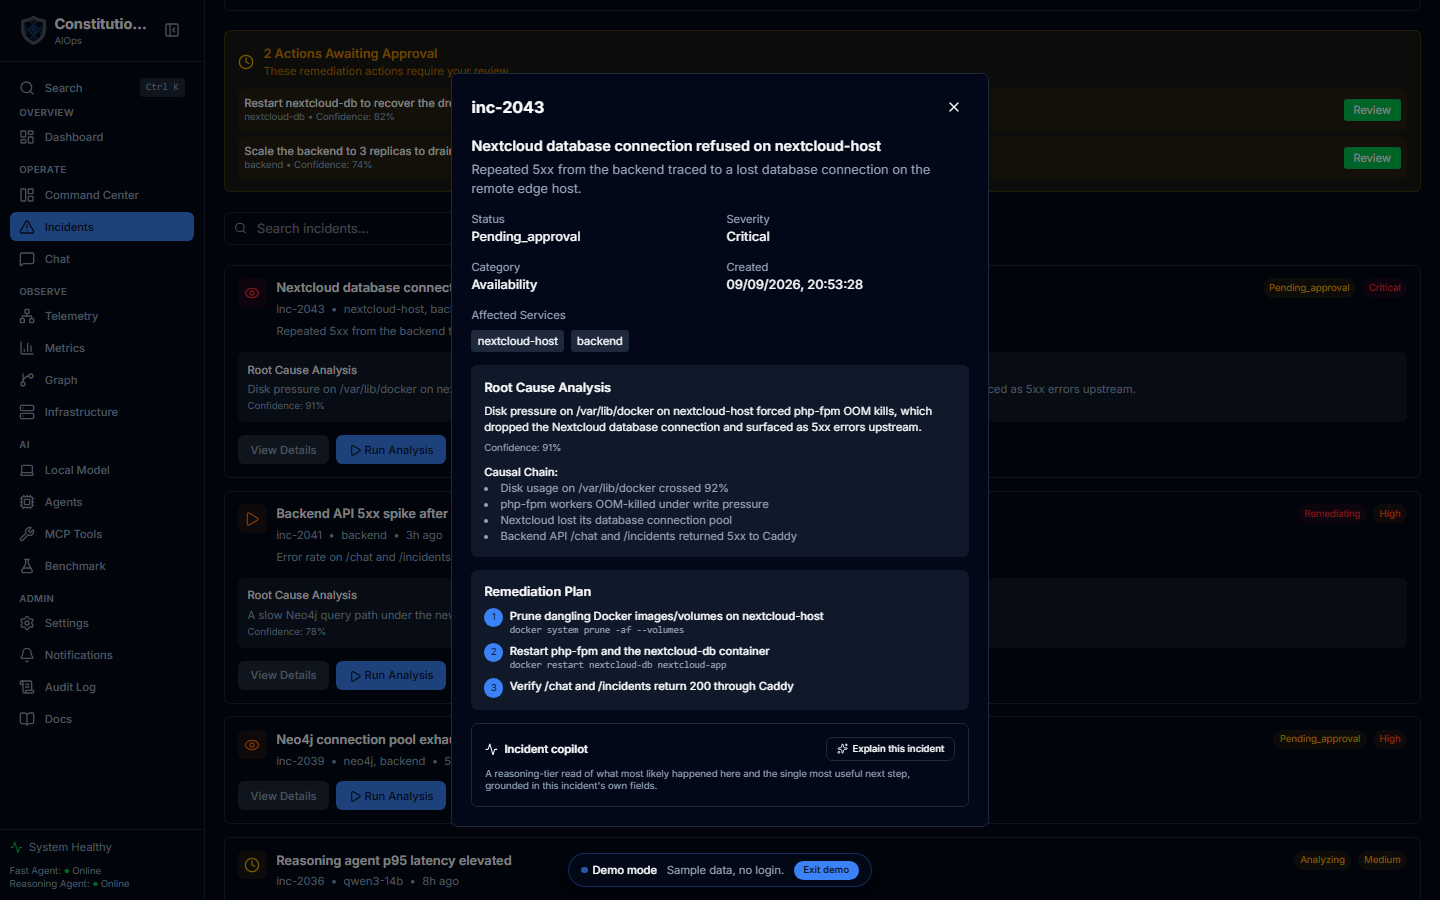This screenshot has height=900, width=1440.
Task: Click the Graph icon
Action: click(x=27, y=380)
